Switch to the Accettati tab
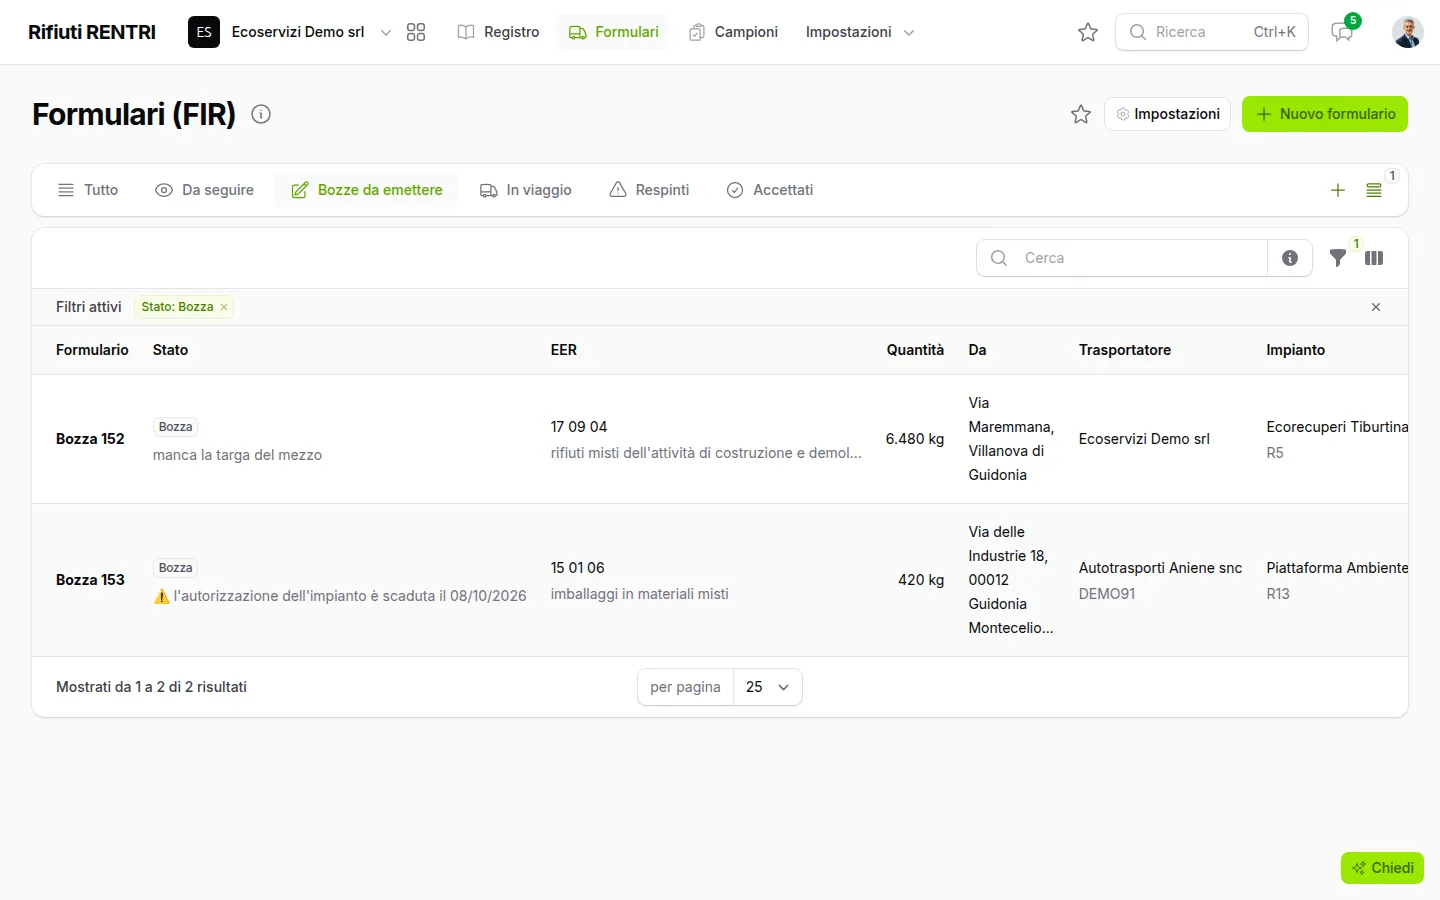 pos(770,190)
